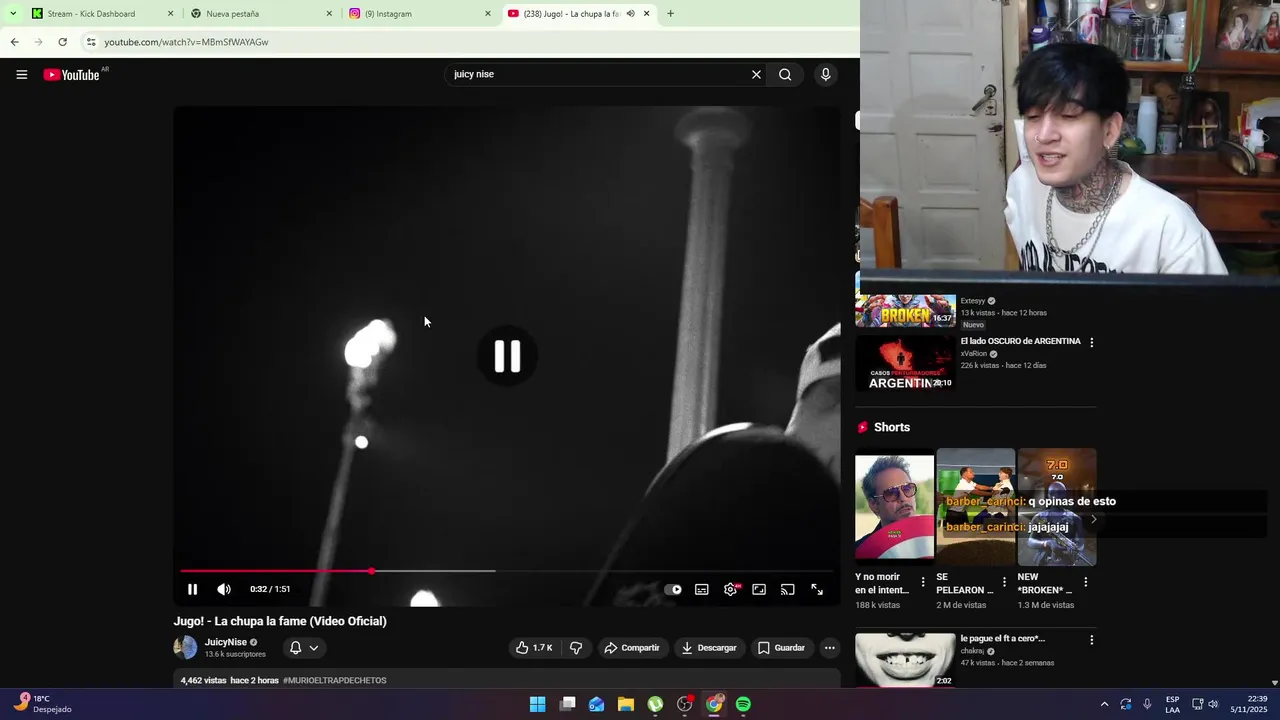Open the Windows Start menu
Image resolution: width=1280 pixels, height=720 pixels.
(537, 704)
